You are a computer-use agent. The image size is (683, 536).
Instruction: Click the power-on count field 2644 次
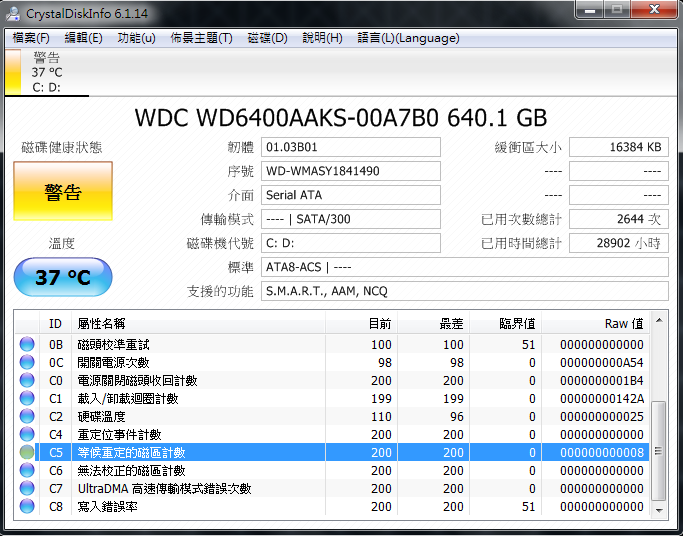619,219
